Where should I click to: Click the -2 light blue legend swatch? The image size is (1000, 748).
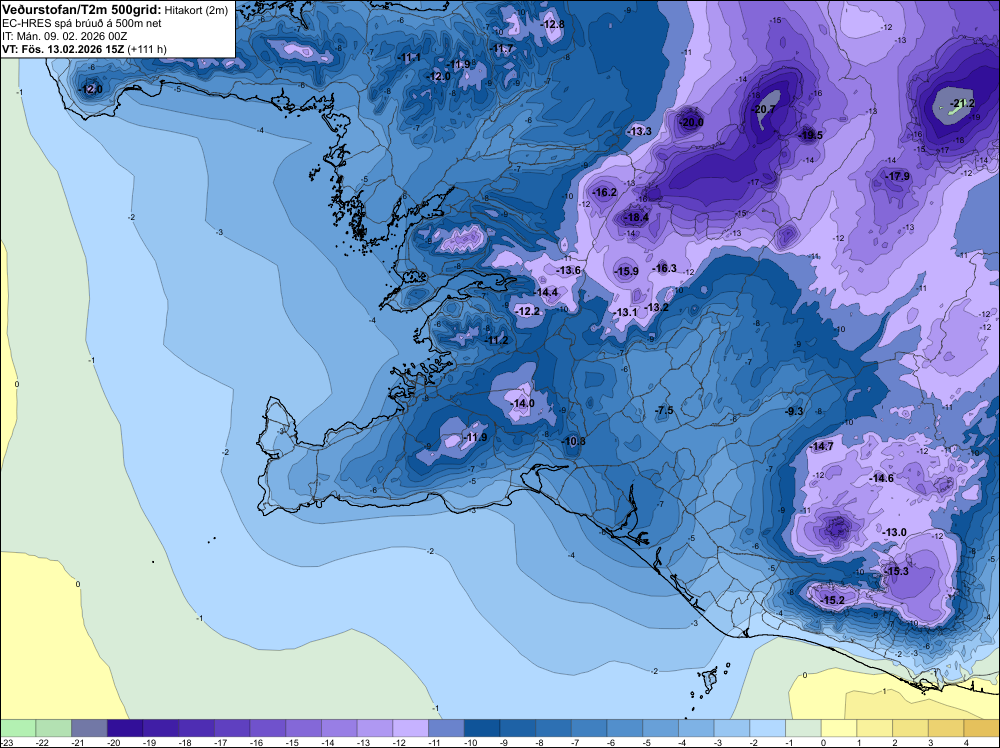[x=768, y=728]
